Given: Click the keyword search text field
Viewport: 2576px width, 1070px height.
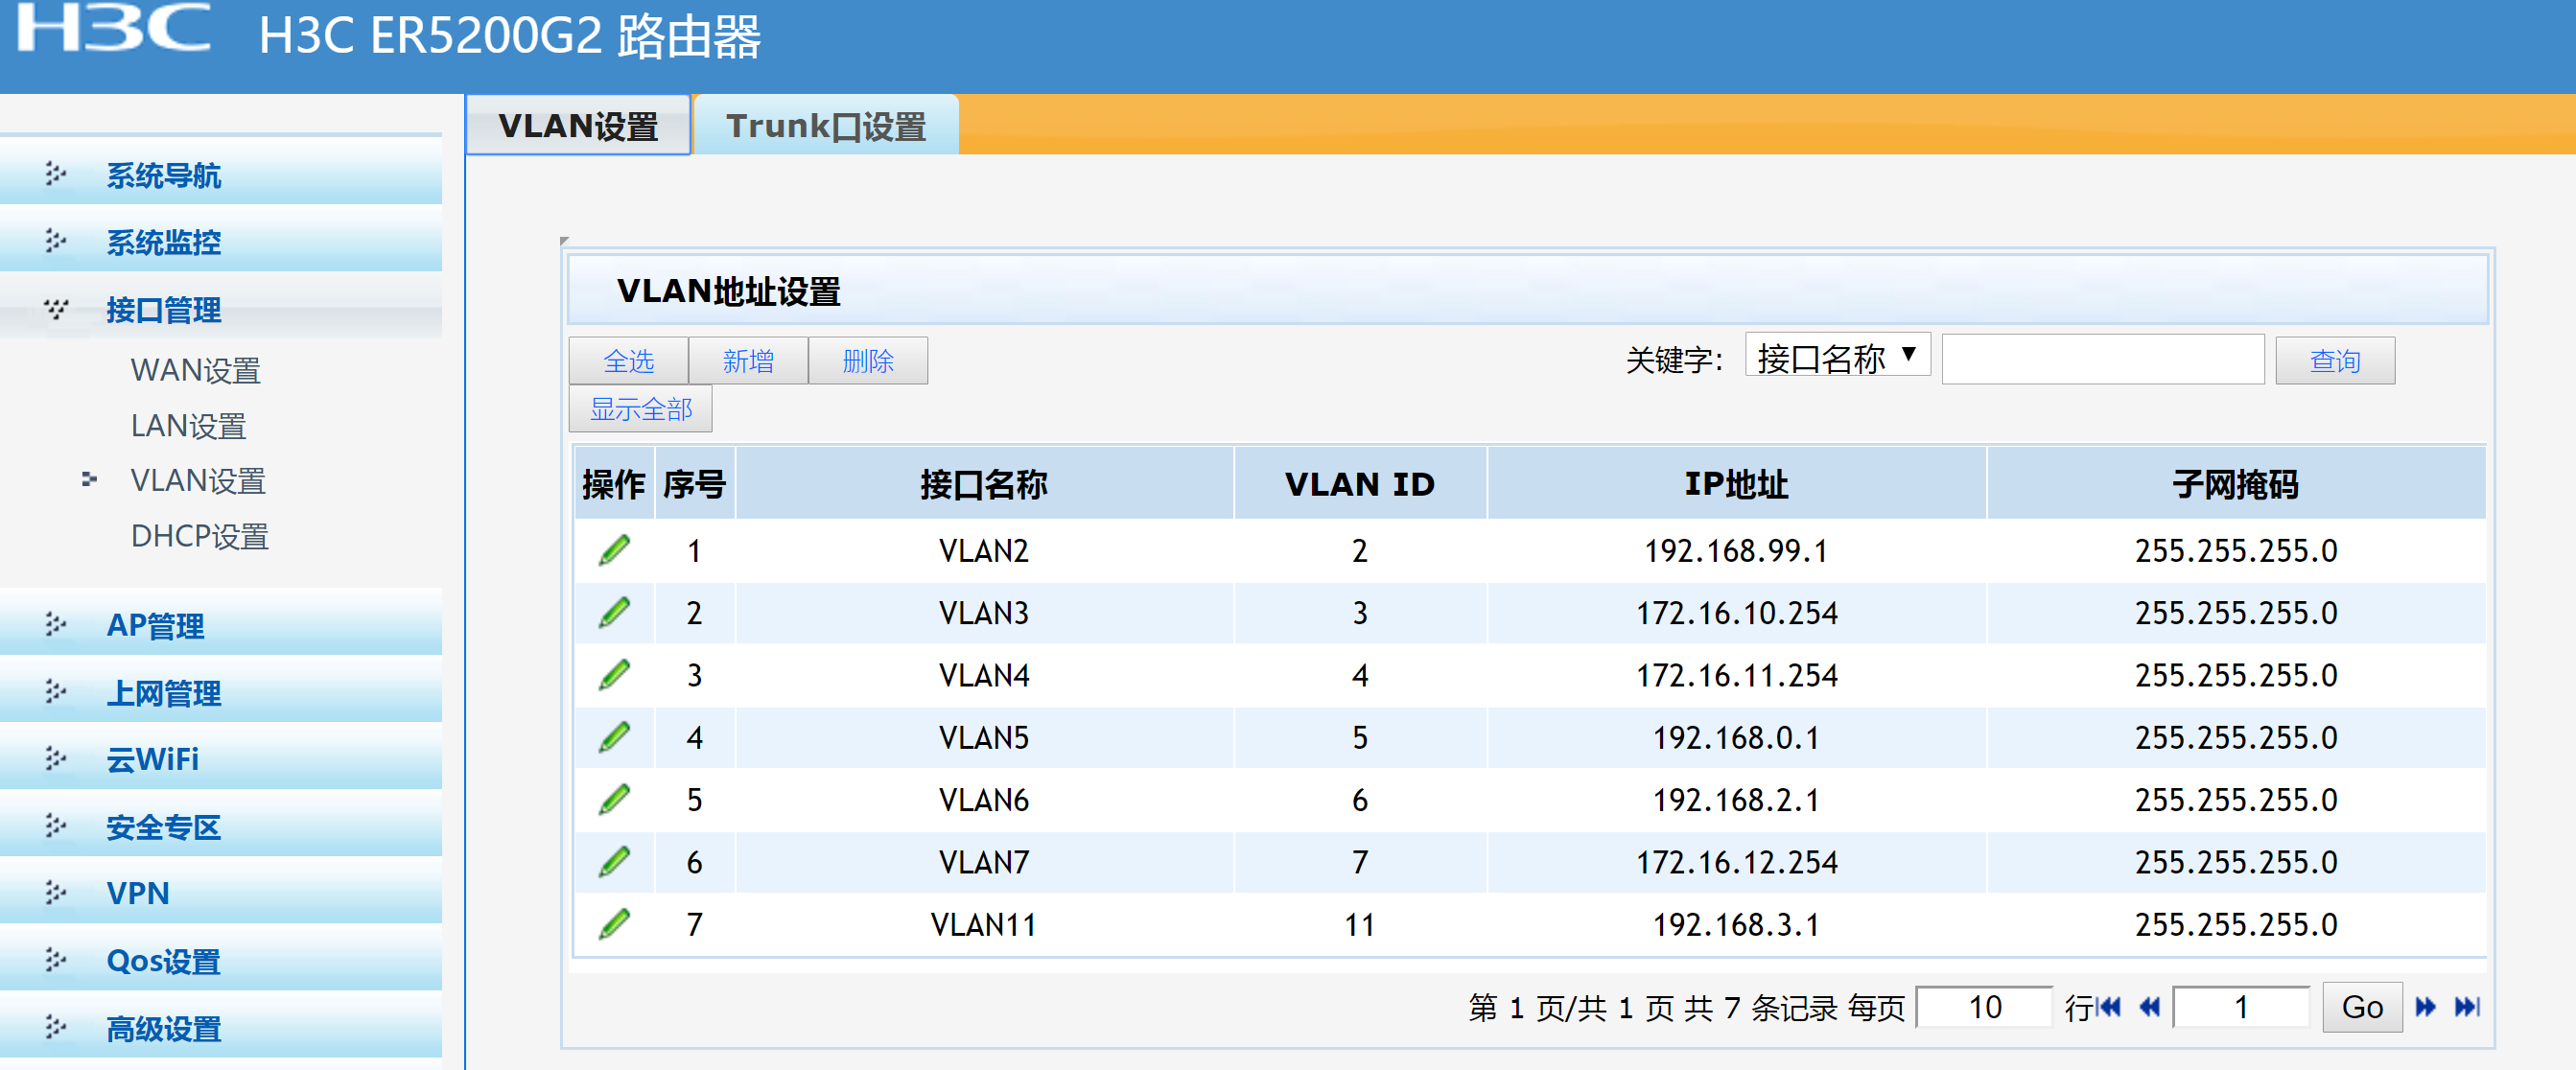Looking at the screenshot, I should click(x=2102, y=360).
